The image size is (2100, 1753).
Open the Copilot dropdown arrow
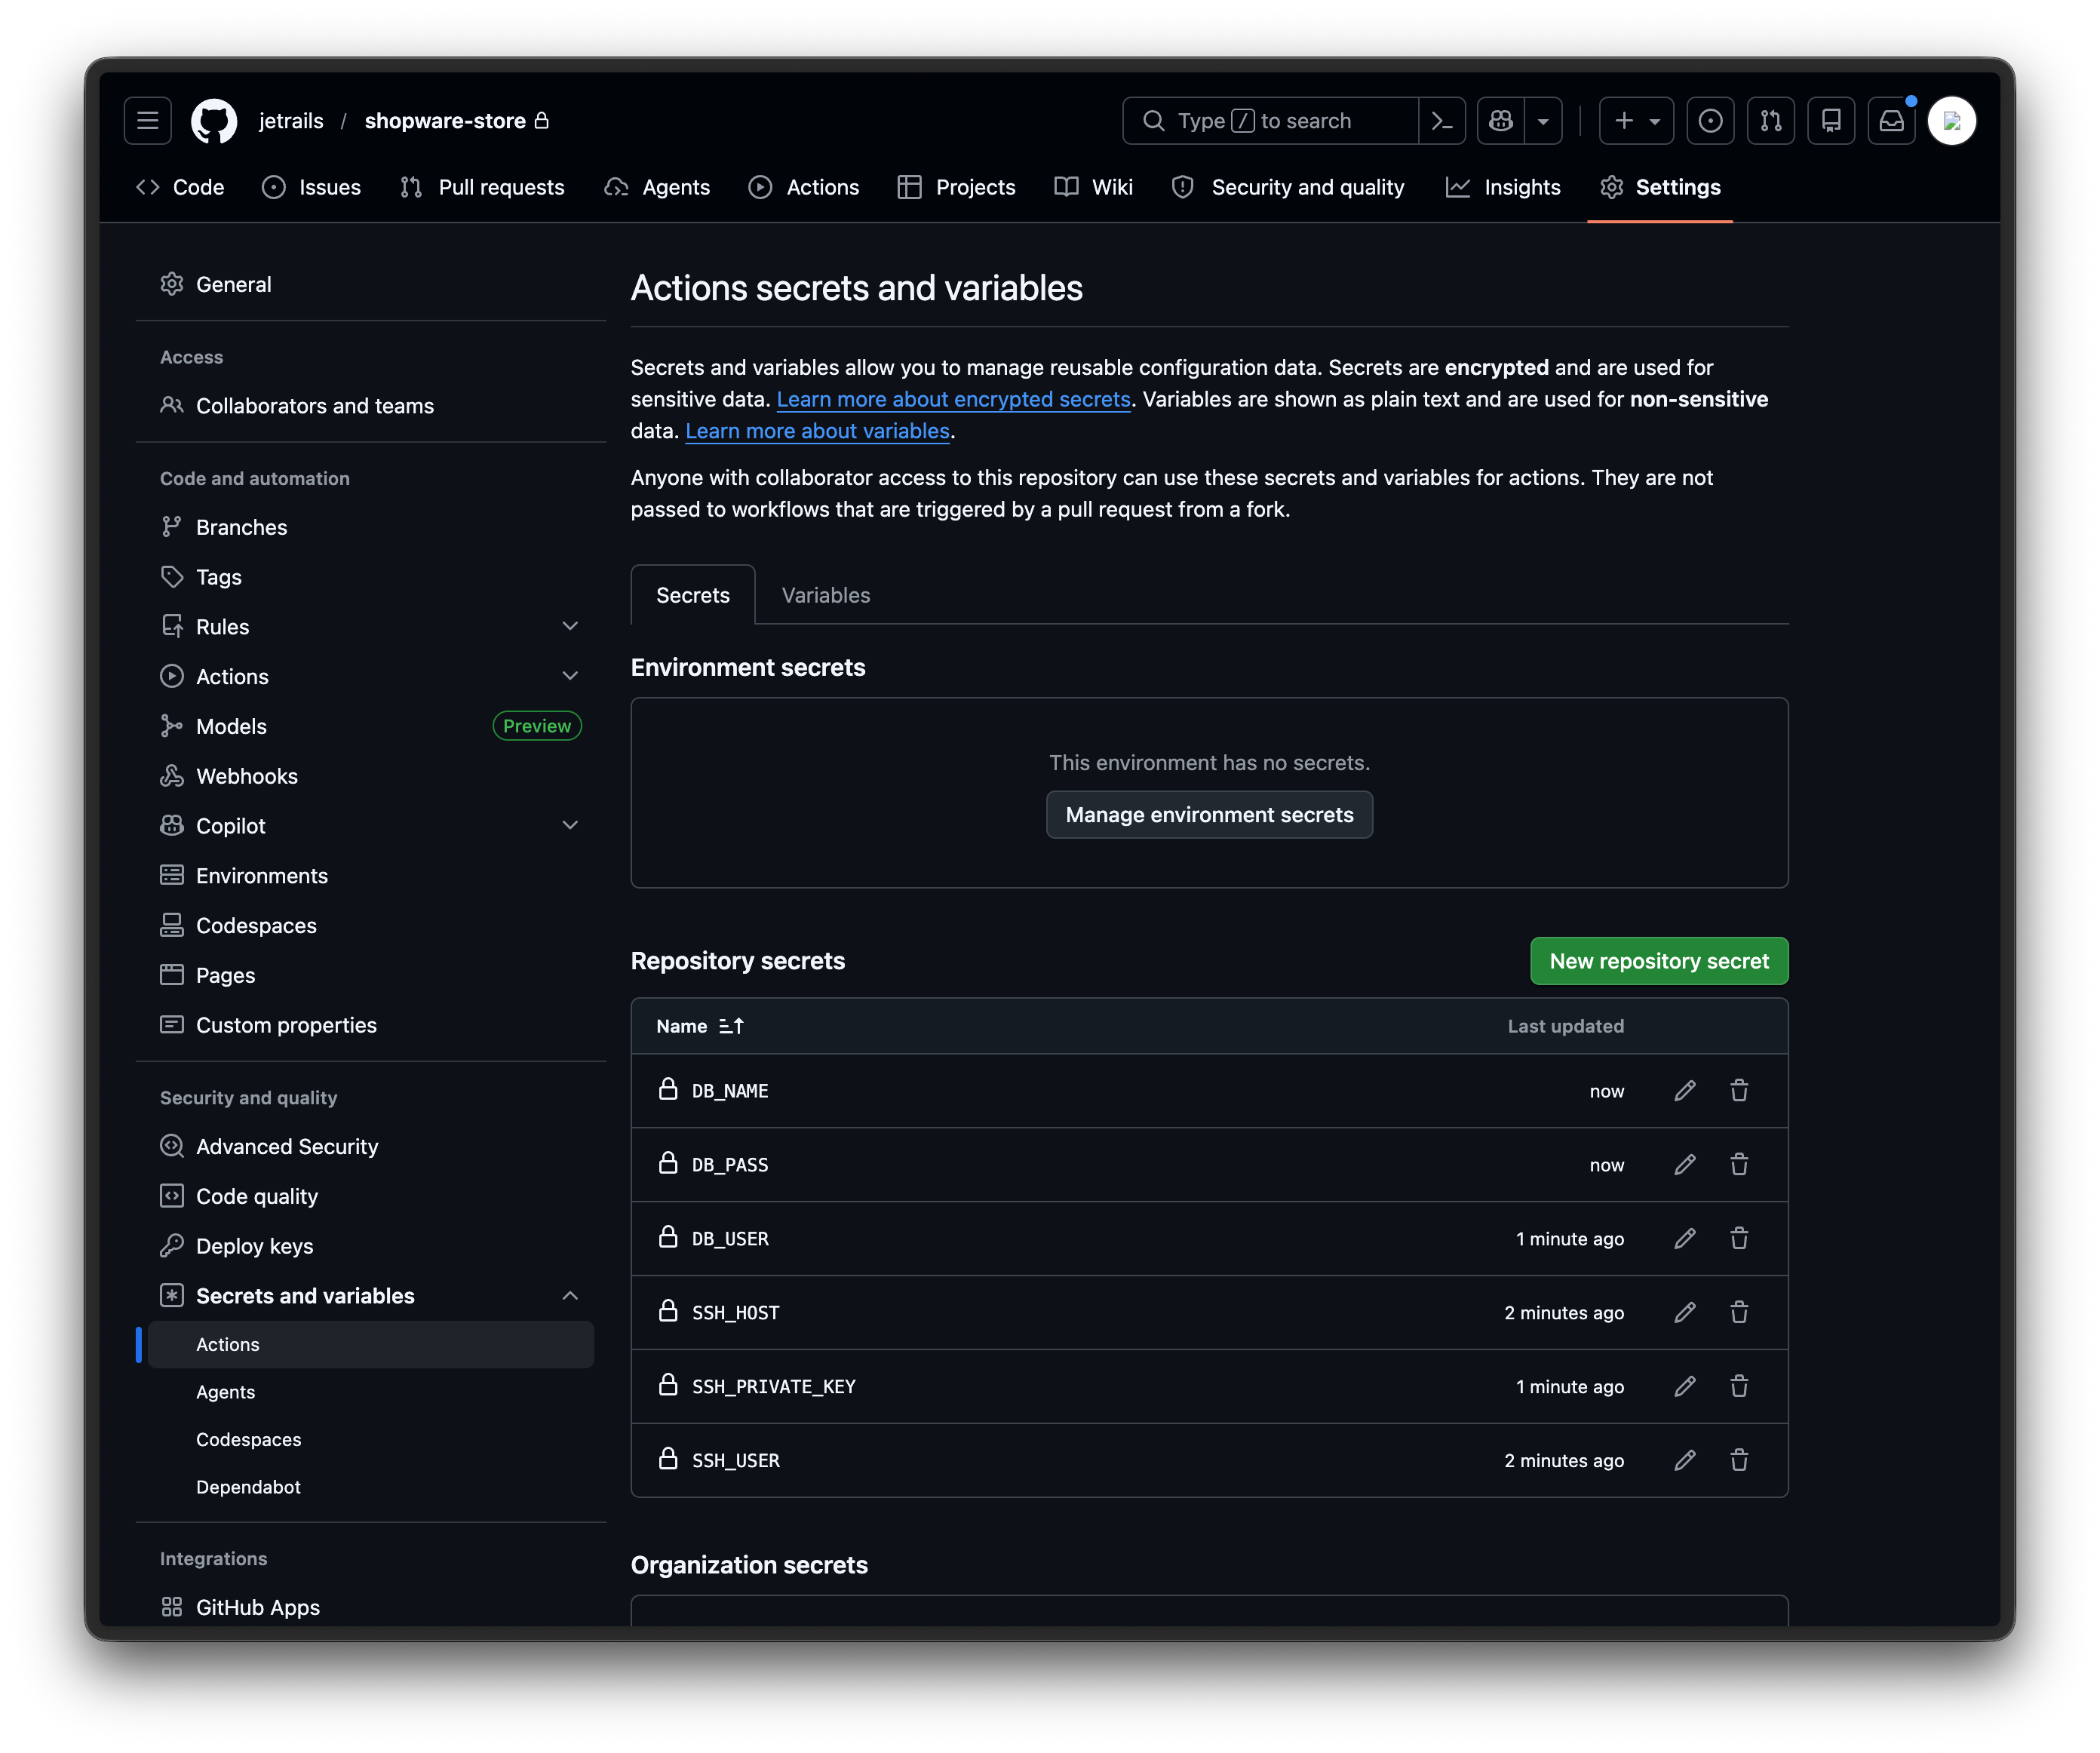coord(1543,121)
